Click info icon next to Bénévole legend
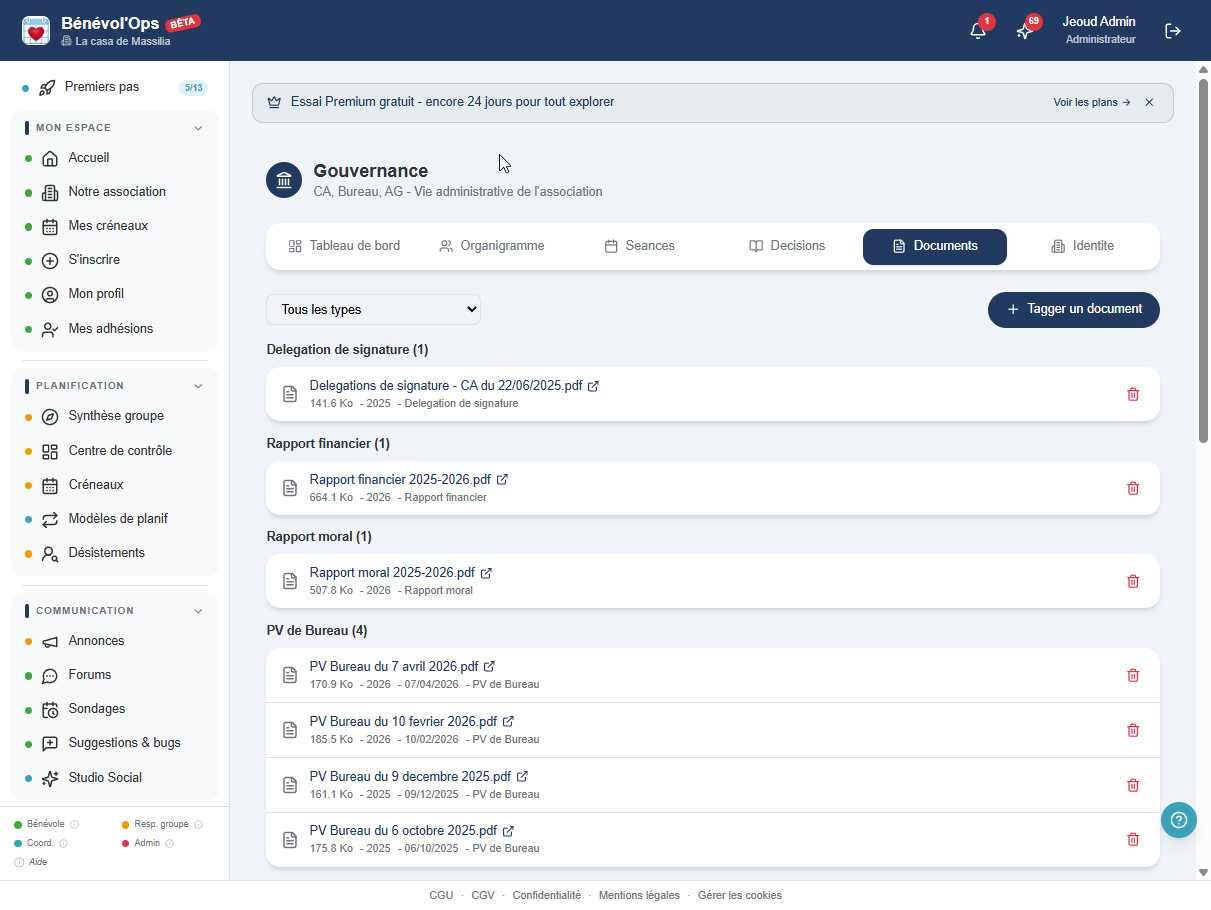This screenshot has height=910, width=1211. 75,825
